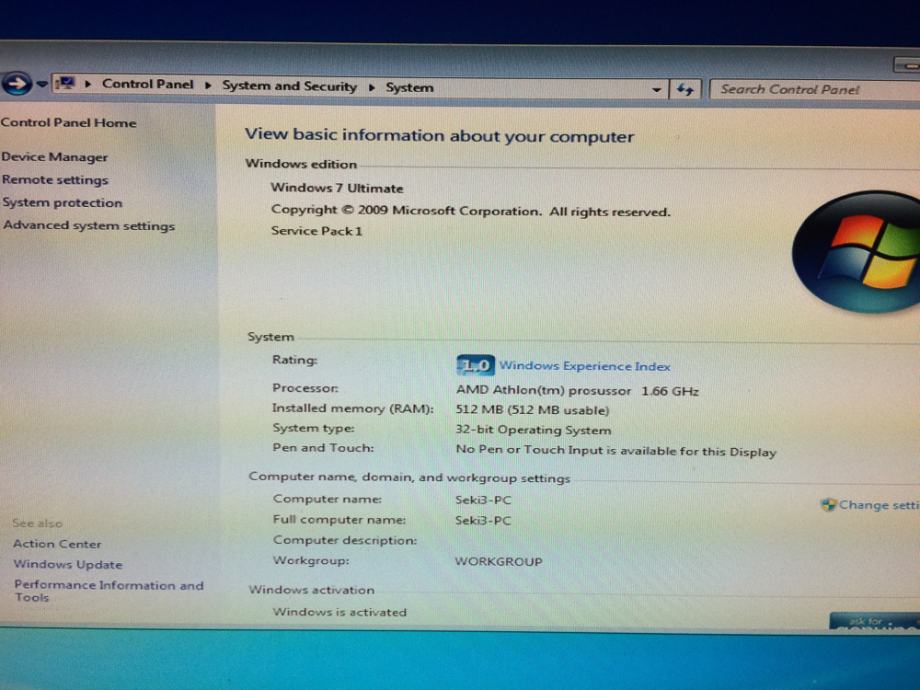Image resolution: width=920 pixels, height=690 pixels.
Task: Open Device Manager from the sidebar
Action: pyautogui.click(x=55, y=157)
